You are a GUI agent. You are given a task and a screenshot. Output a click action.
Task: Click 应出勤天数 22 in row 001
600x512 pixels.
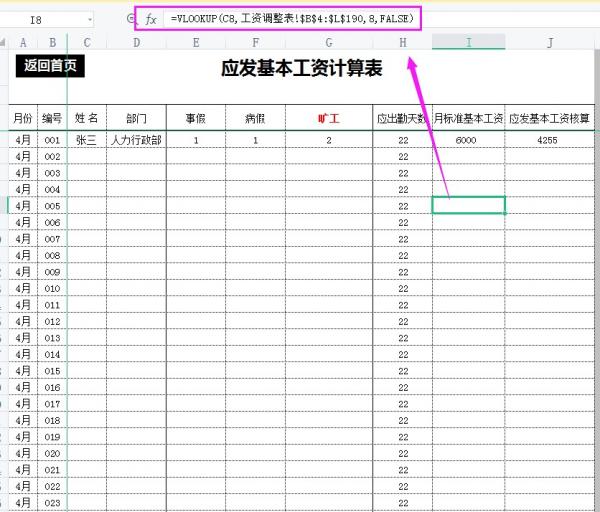tap(403, 140)
